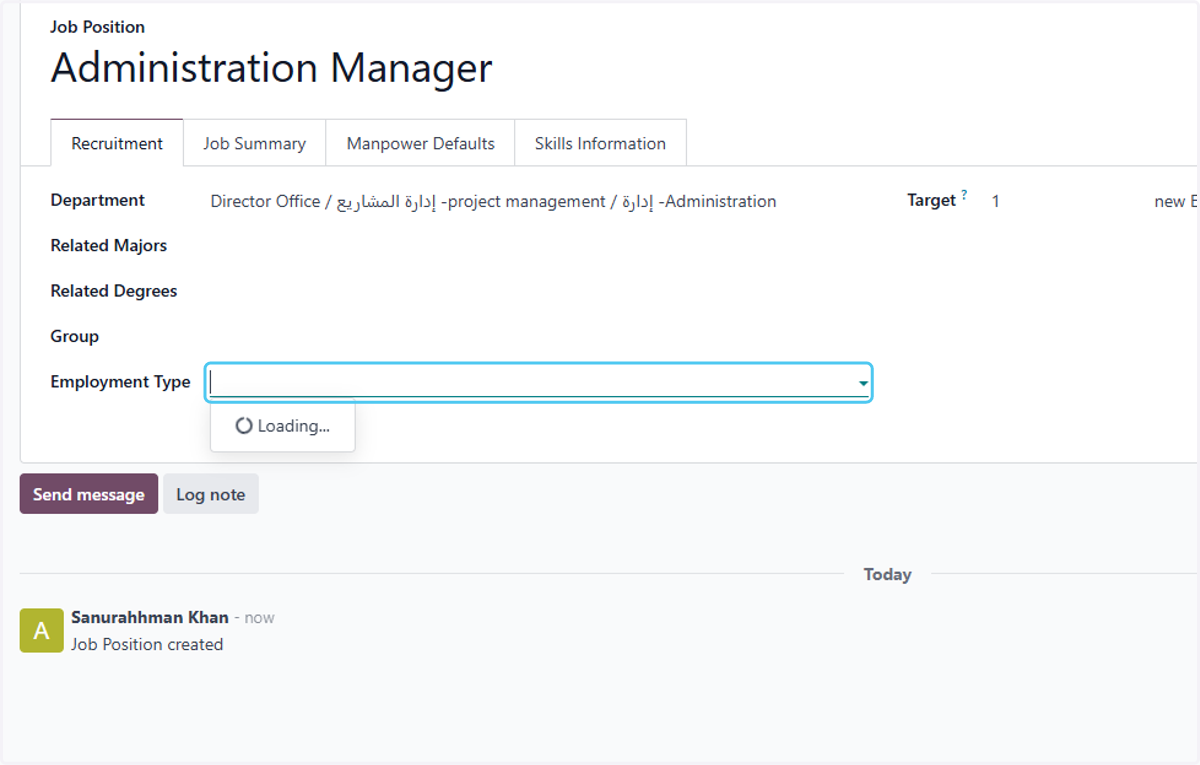Click the Target value 1

pyautogui.click(x=996, y=201)
